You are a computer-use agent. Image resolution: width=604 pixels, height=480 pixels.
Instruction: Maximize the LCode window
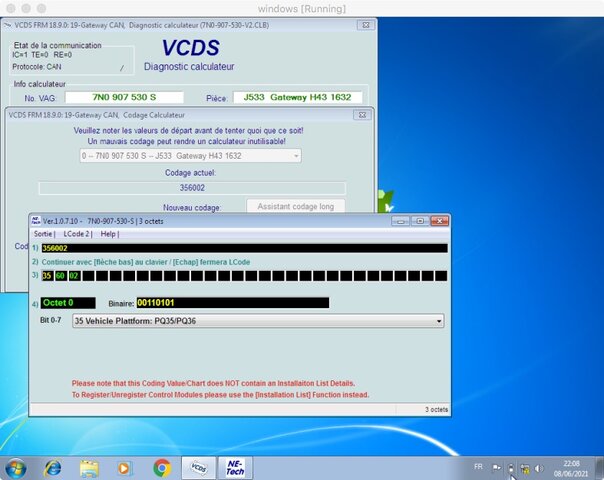420,221
